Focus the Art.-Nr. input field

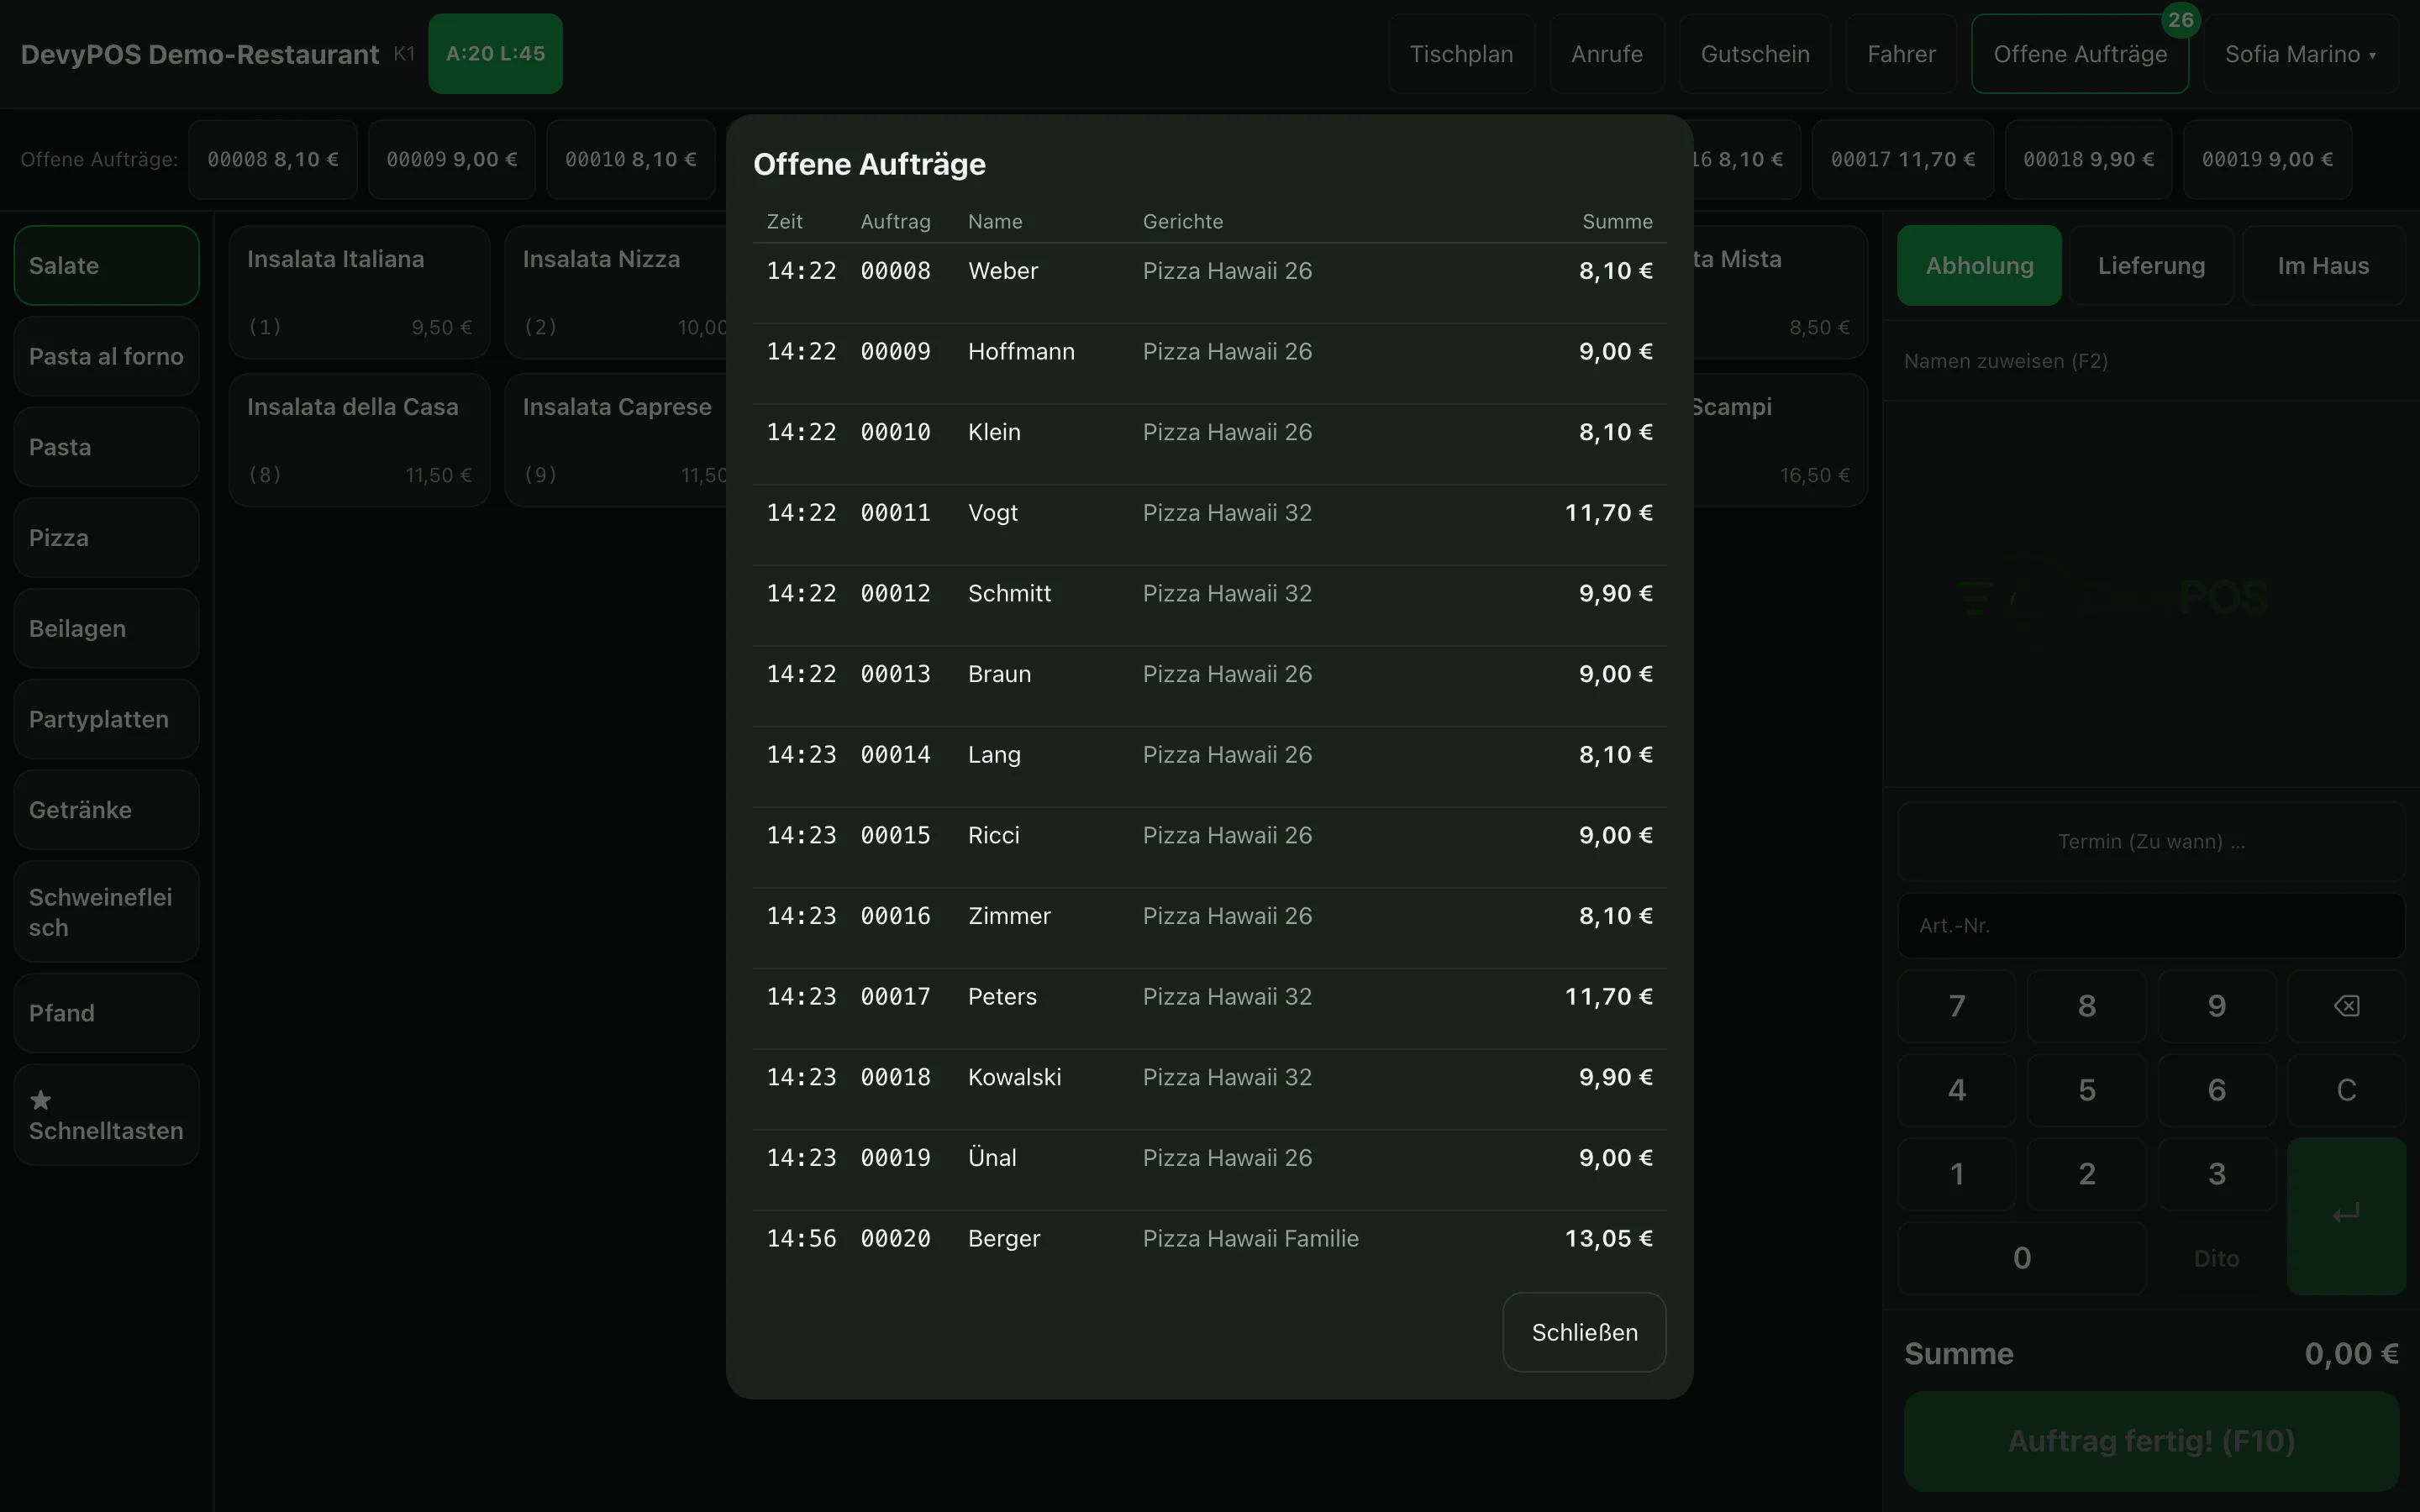point(2151,926)
